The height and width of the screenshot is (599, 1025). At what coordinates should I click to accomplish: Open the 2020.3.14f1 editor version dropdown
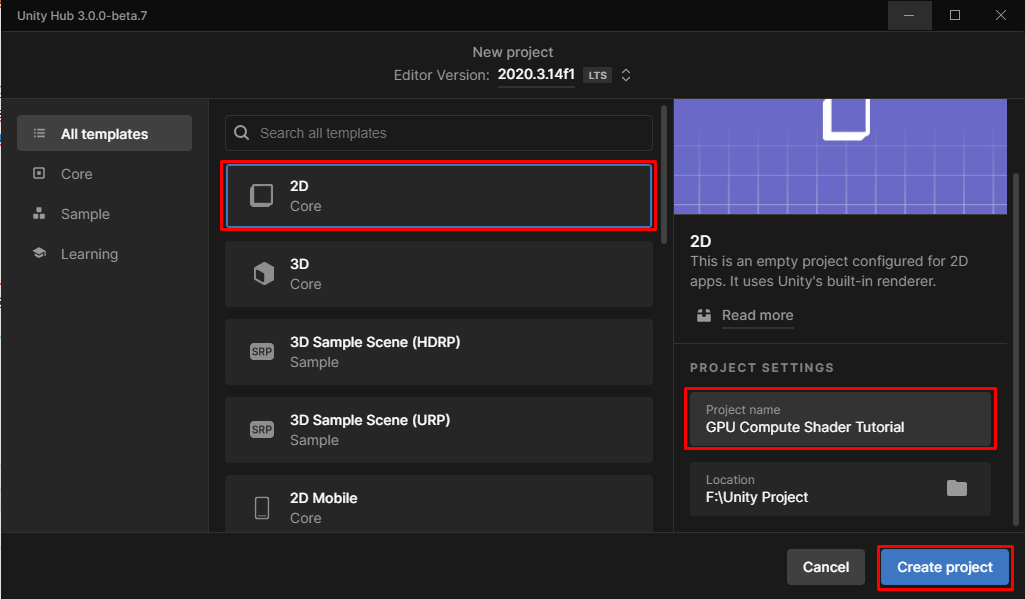536,75
